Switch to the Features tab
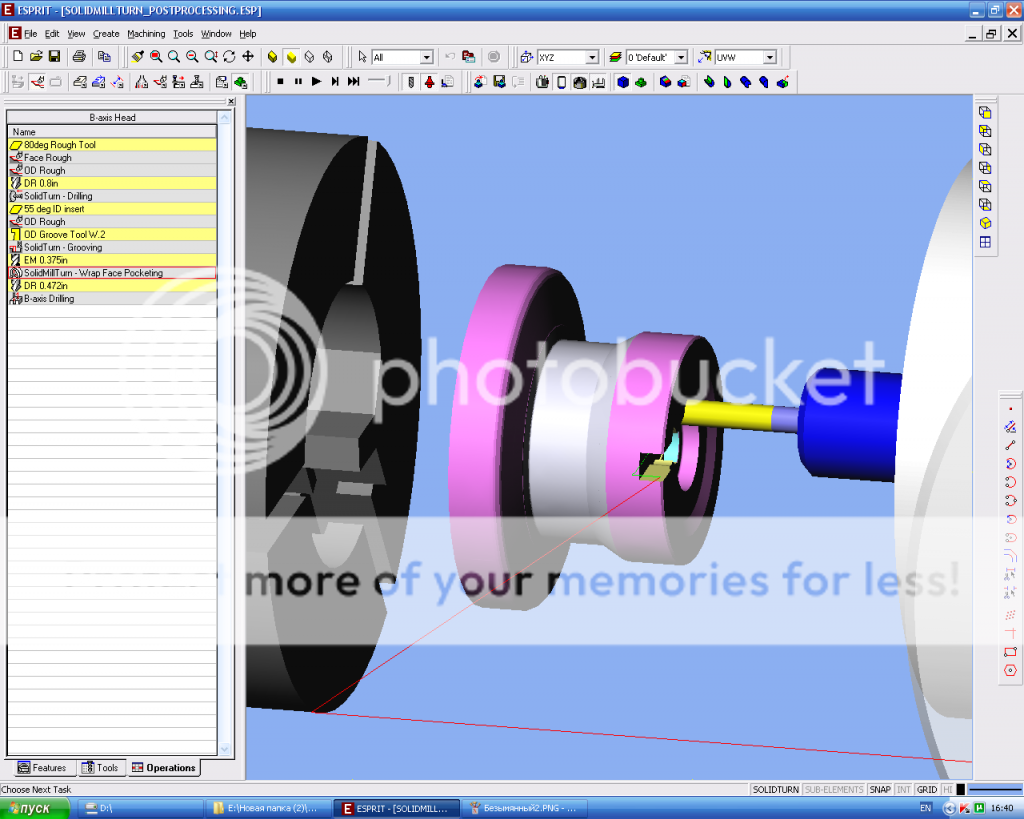 click(x=44, y=767)
